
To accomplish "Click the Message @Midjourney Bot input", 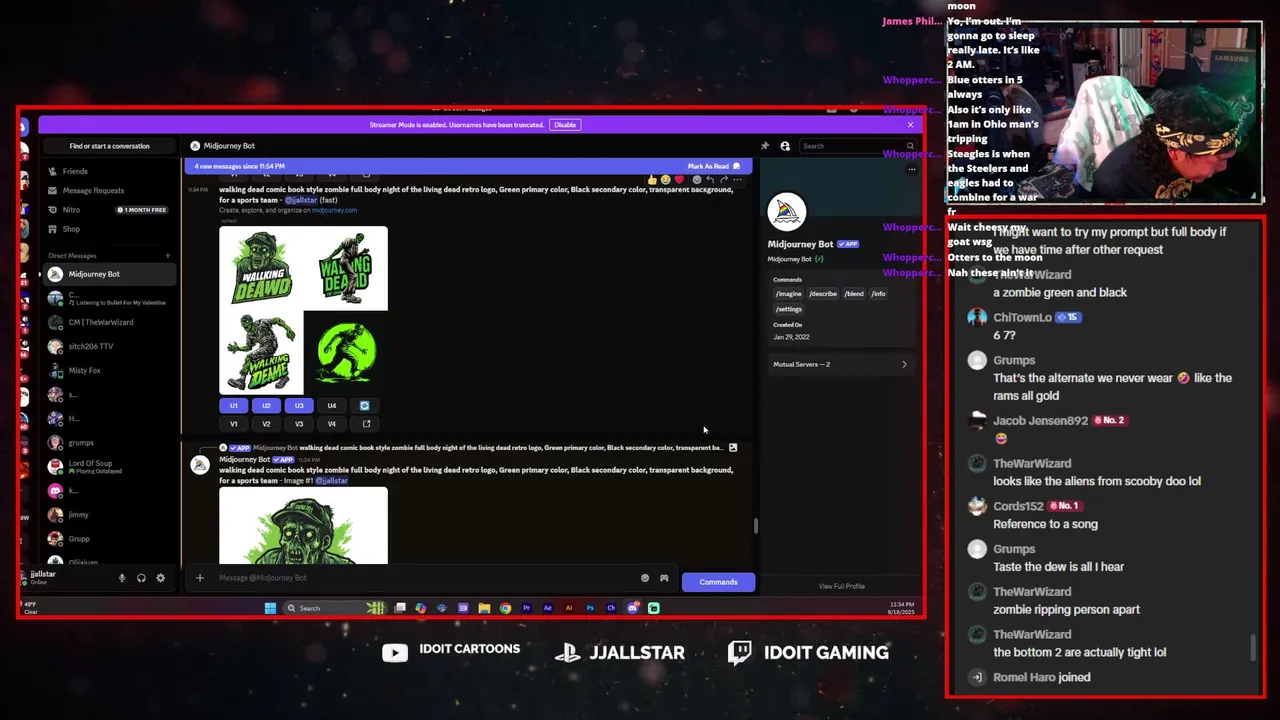I will [425, 578].
